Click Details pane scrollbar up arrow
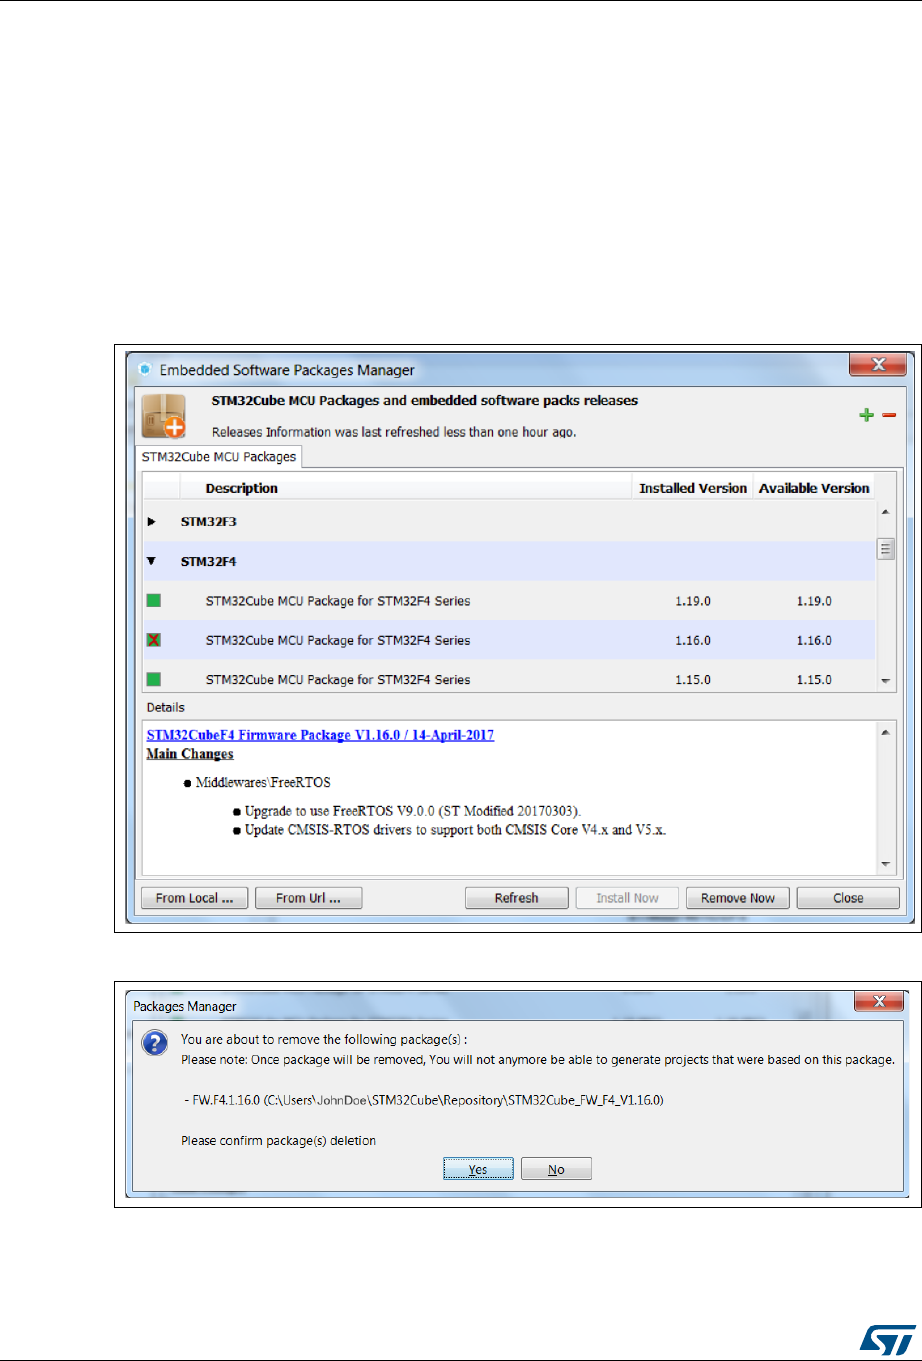Viewport: 922px width, 1361px height. click(x=886, y=733)
